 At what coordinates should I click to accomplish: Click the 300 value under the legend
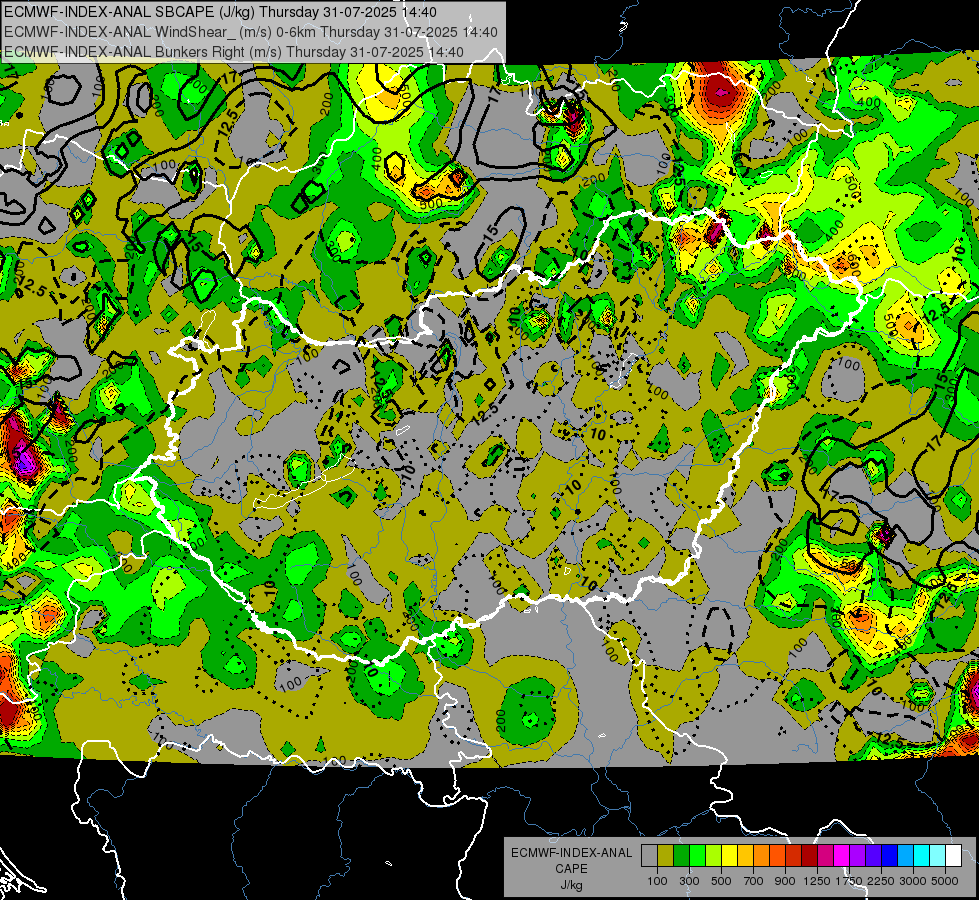689,881
